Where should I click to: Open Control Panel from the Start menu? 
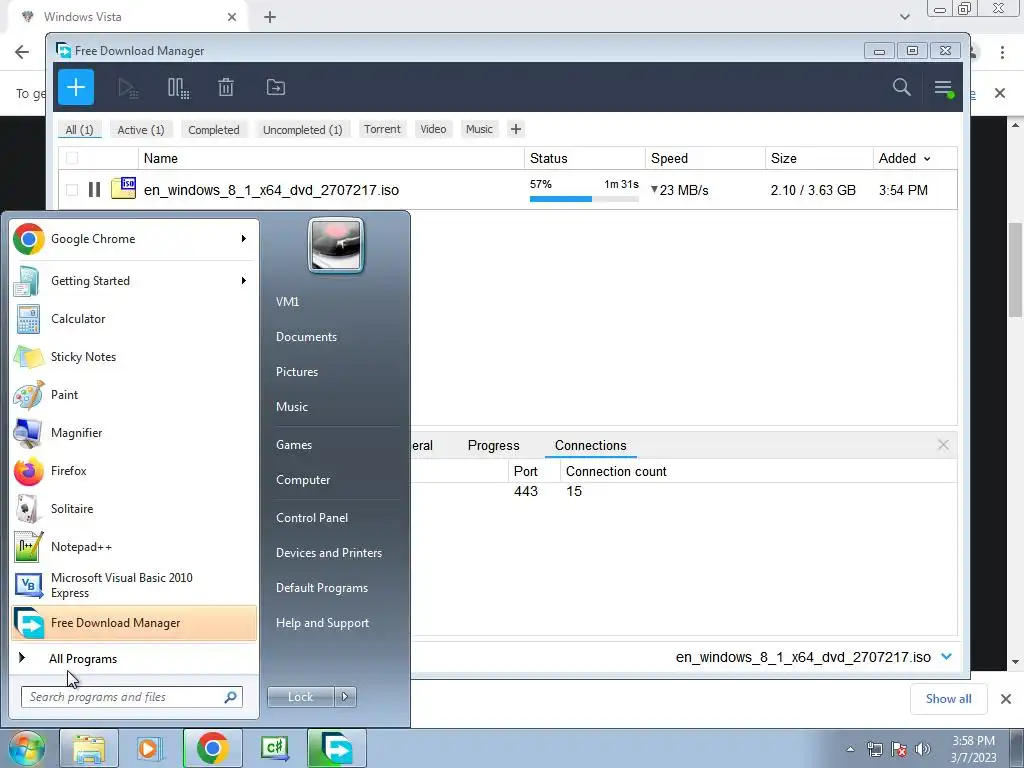(312, 518)
